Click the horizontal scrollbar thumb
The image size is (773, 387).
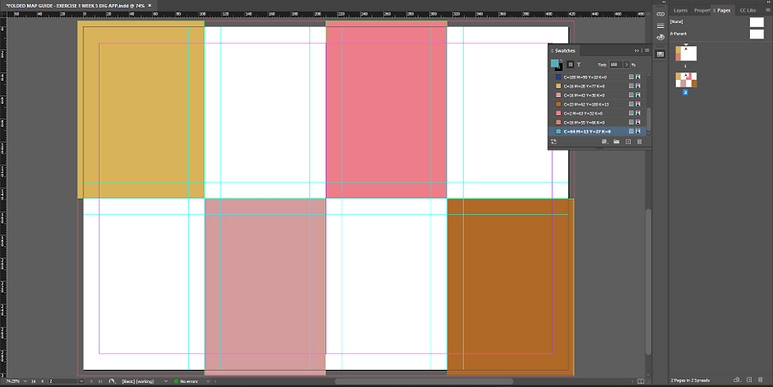tap(424, 381)
